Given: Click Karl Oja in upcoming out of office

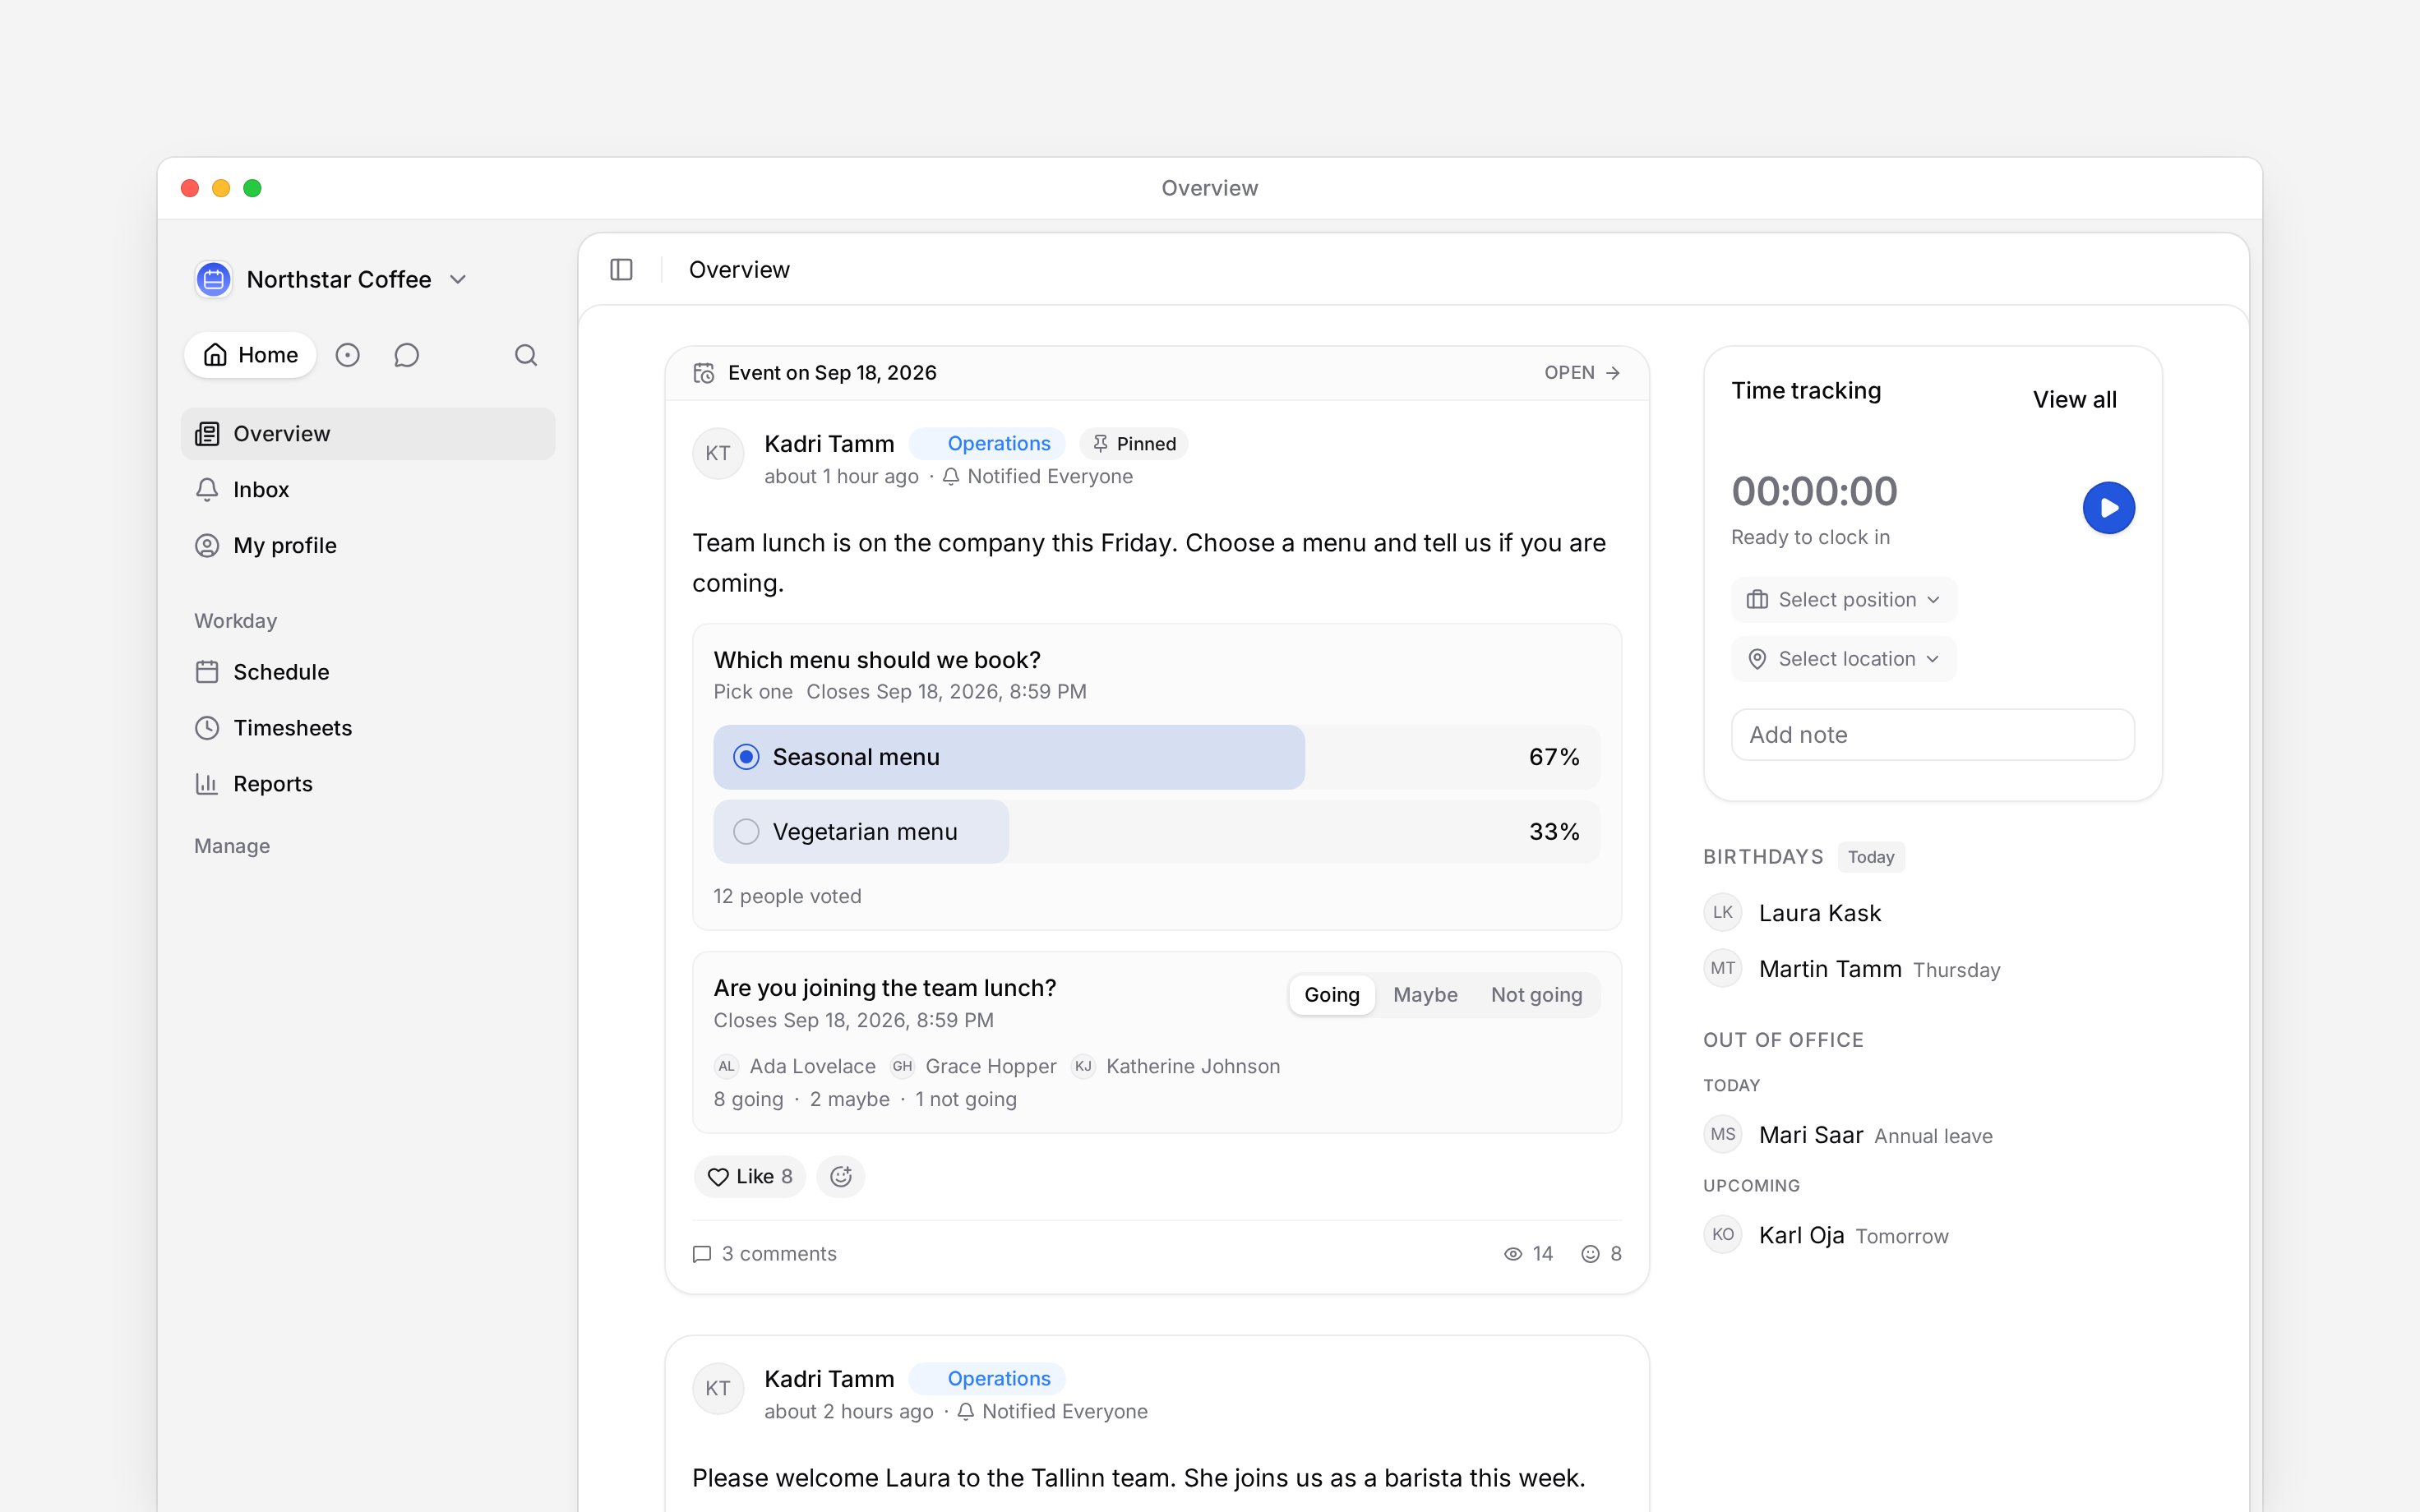Looking at the screenshot, I should point(1801,1235).
